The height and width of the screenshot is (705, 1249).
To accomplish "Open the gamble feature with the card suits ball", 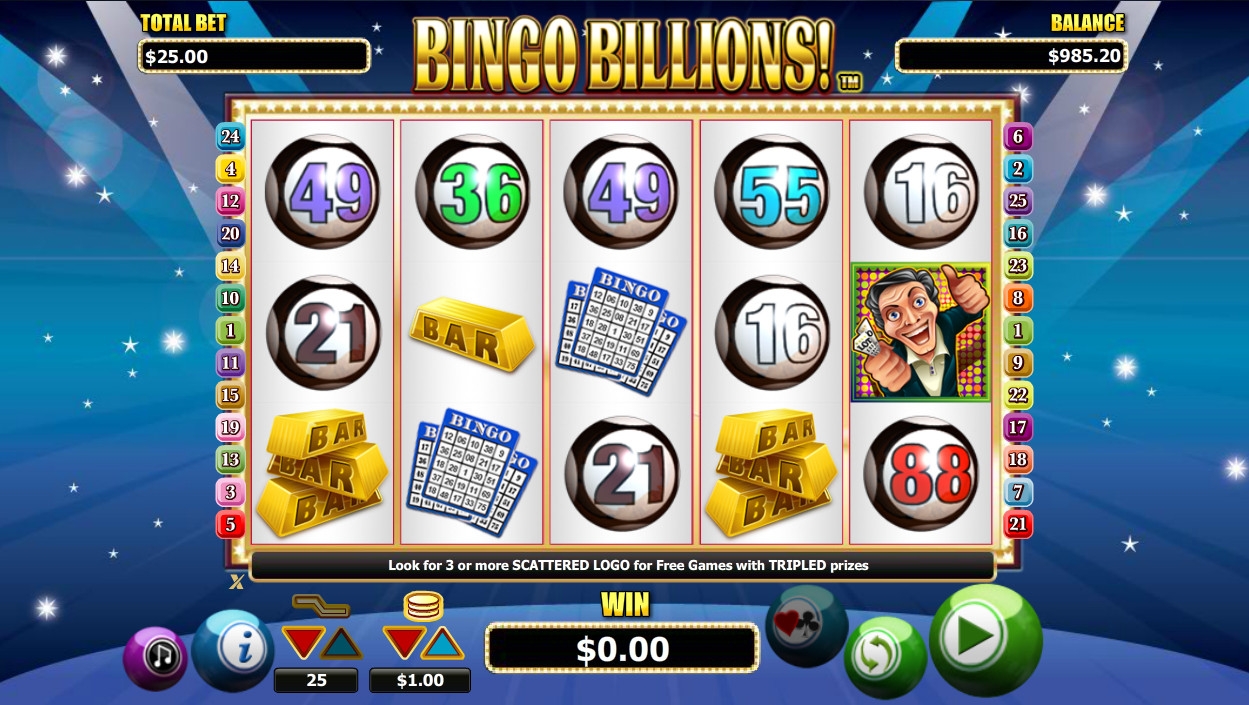I will pos(805,626).
